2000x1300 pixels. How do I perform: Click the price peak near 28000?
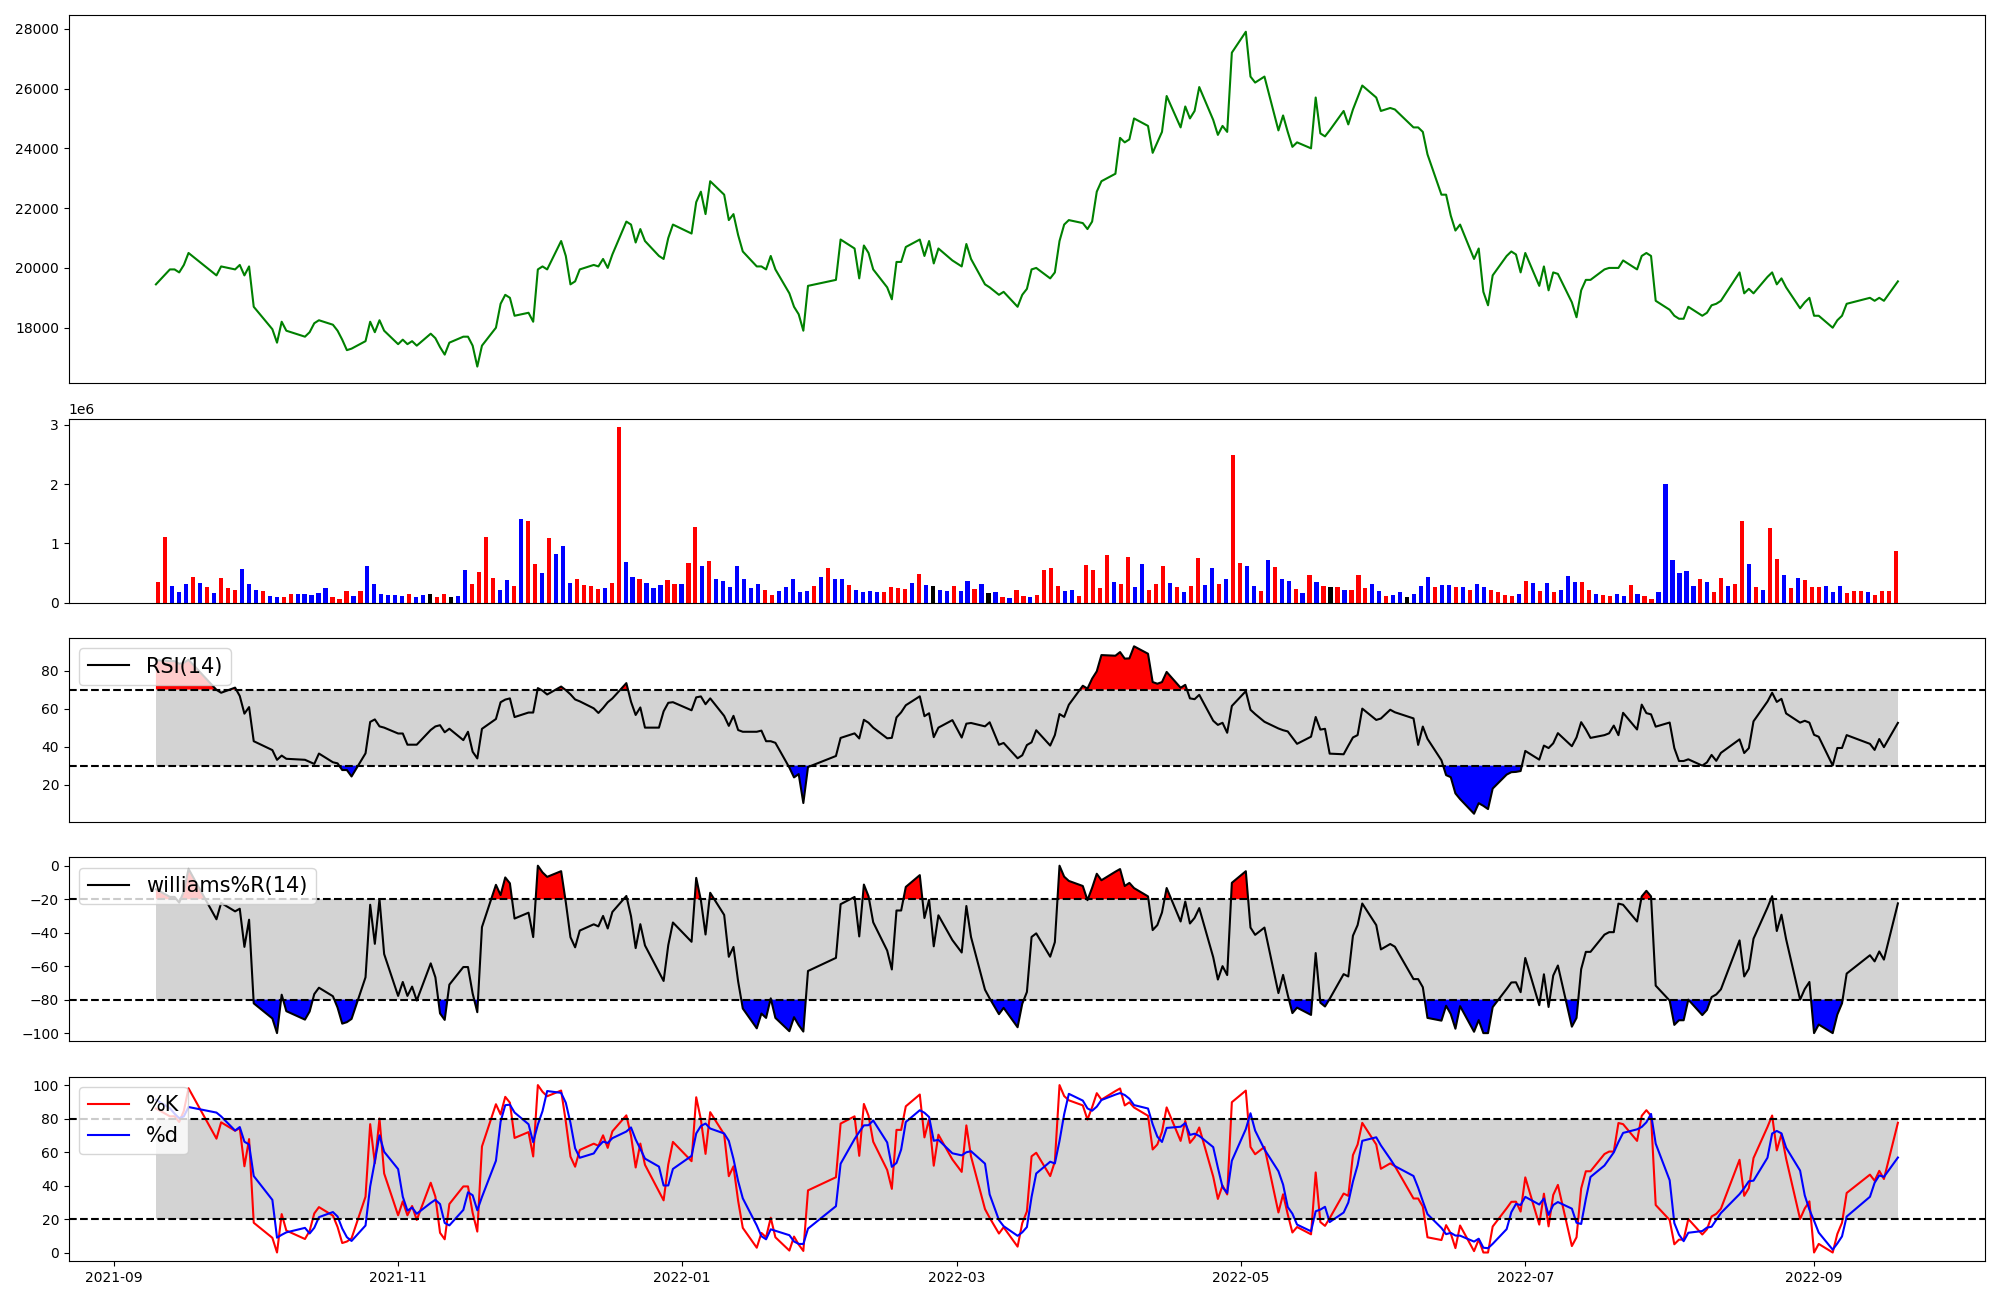click(1245, 33)
